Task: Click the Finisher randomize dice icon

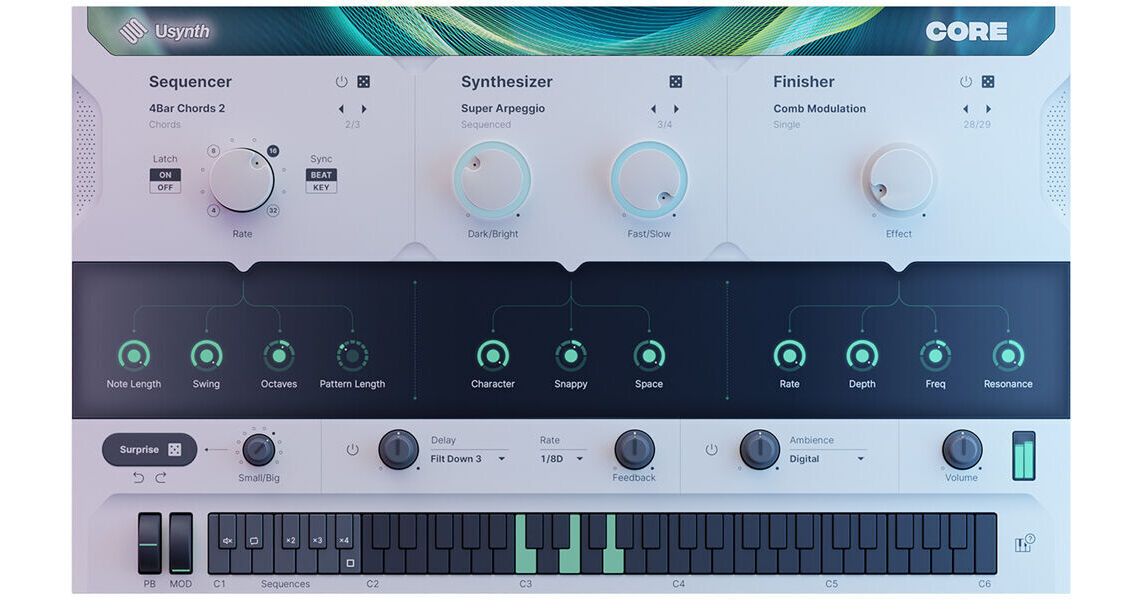Action: [x=988, y=81]
